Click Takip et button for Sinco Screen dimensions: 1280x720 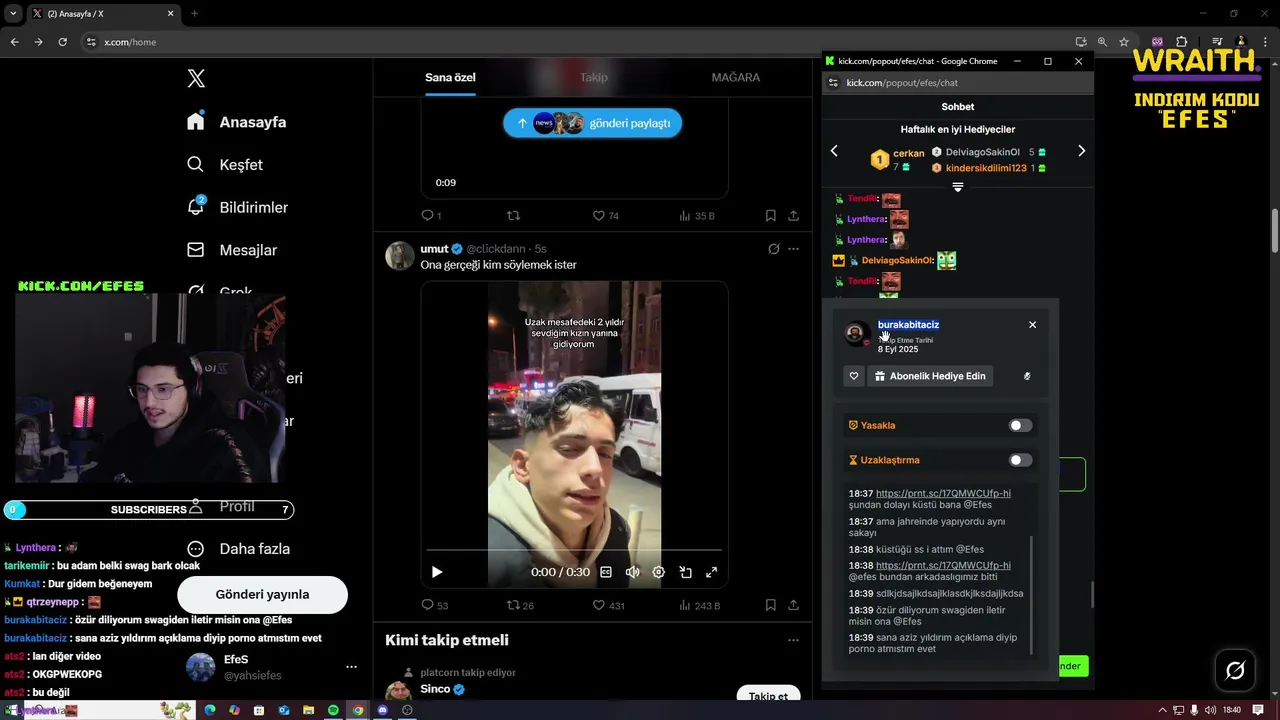(x=769, y=696)
